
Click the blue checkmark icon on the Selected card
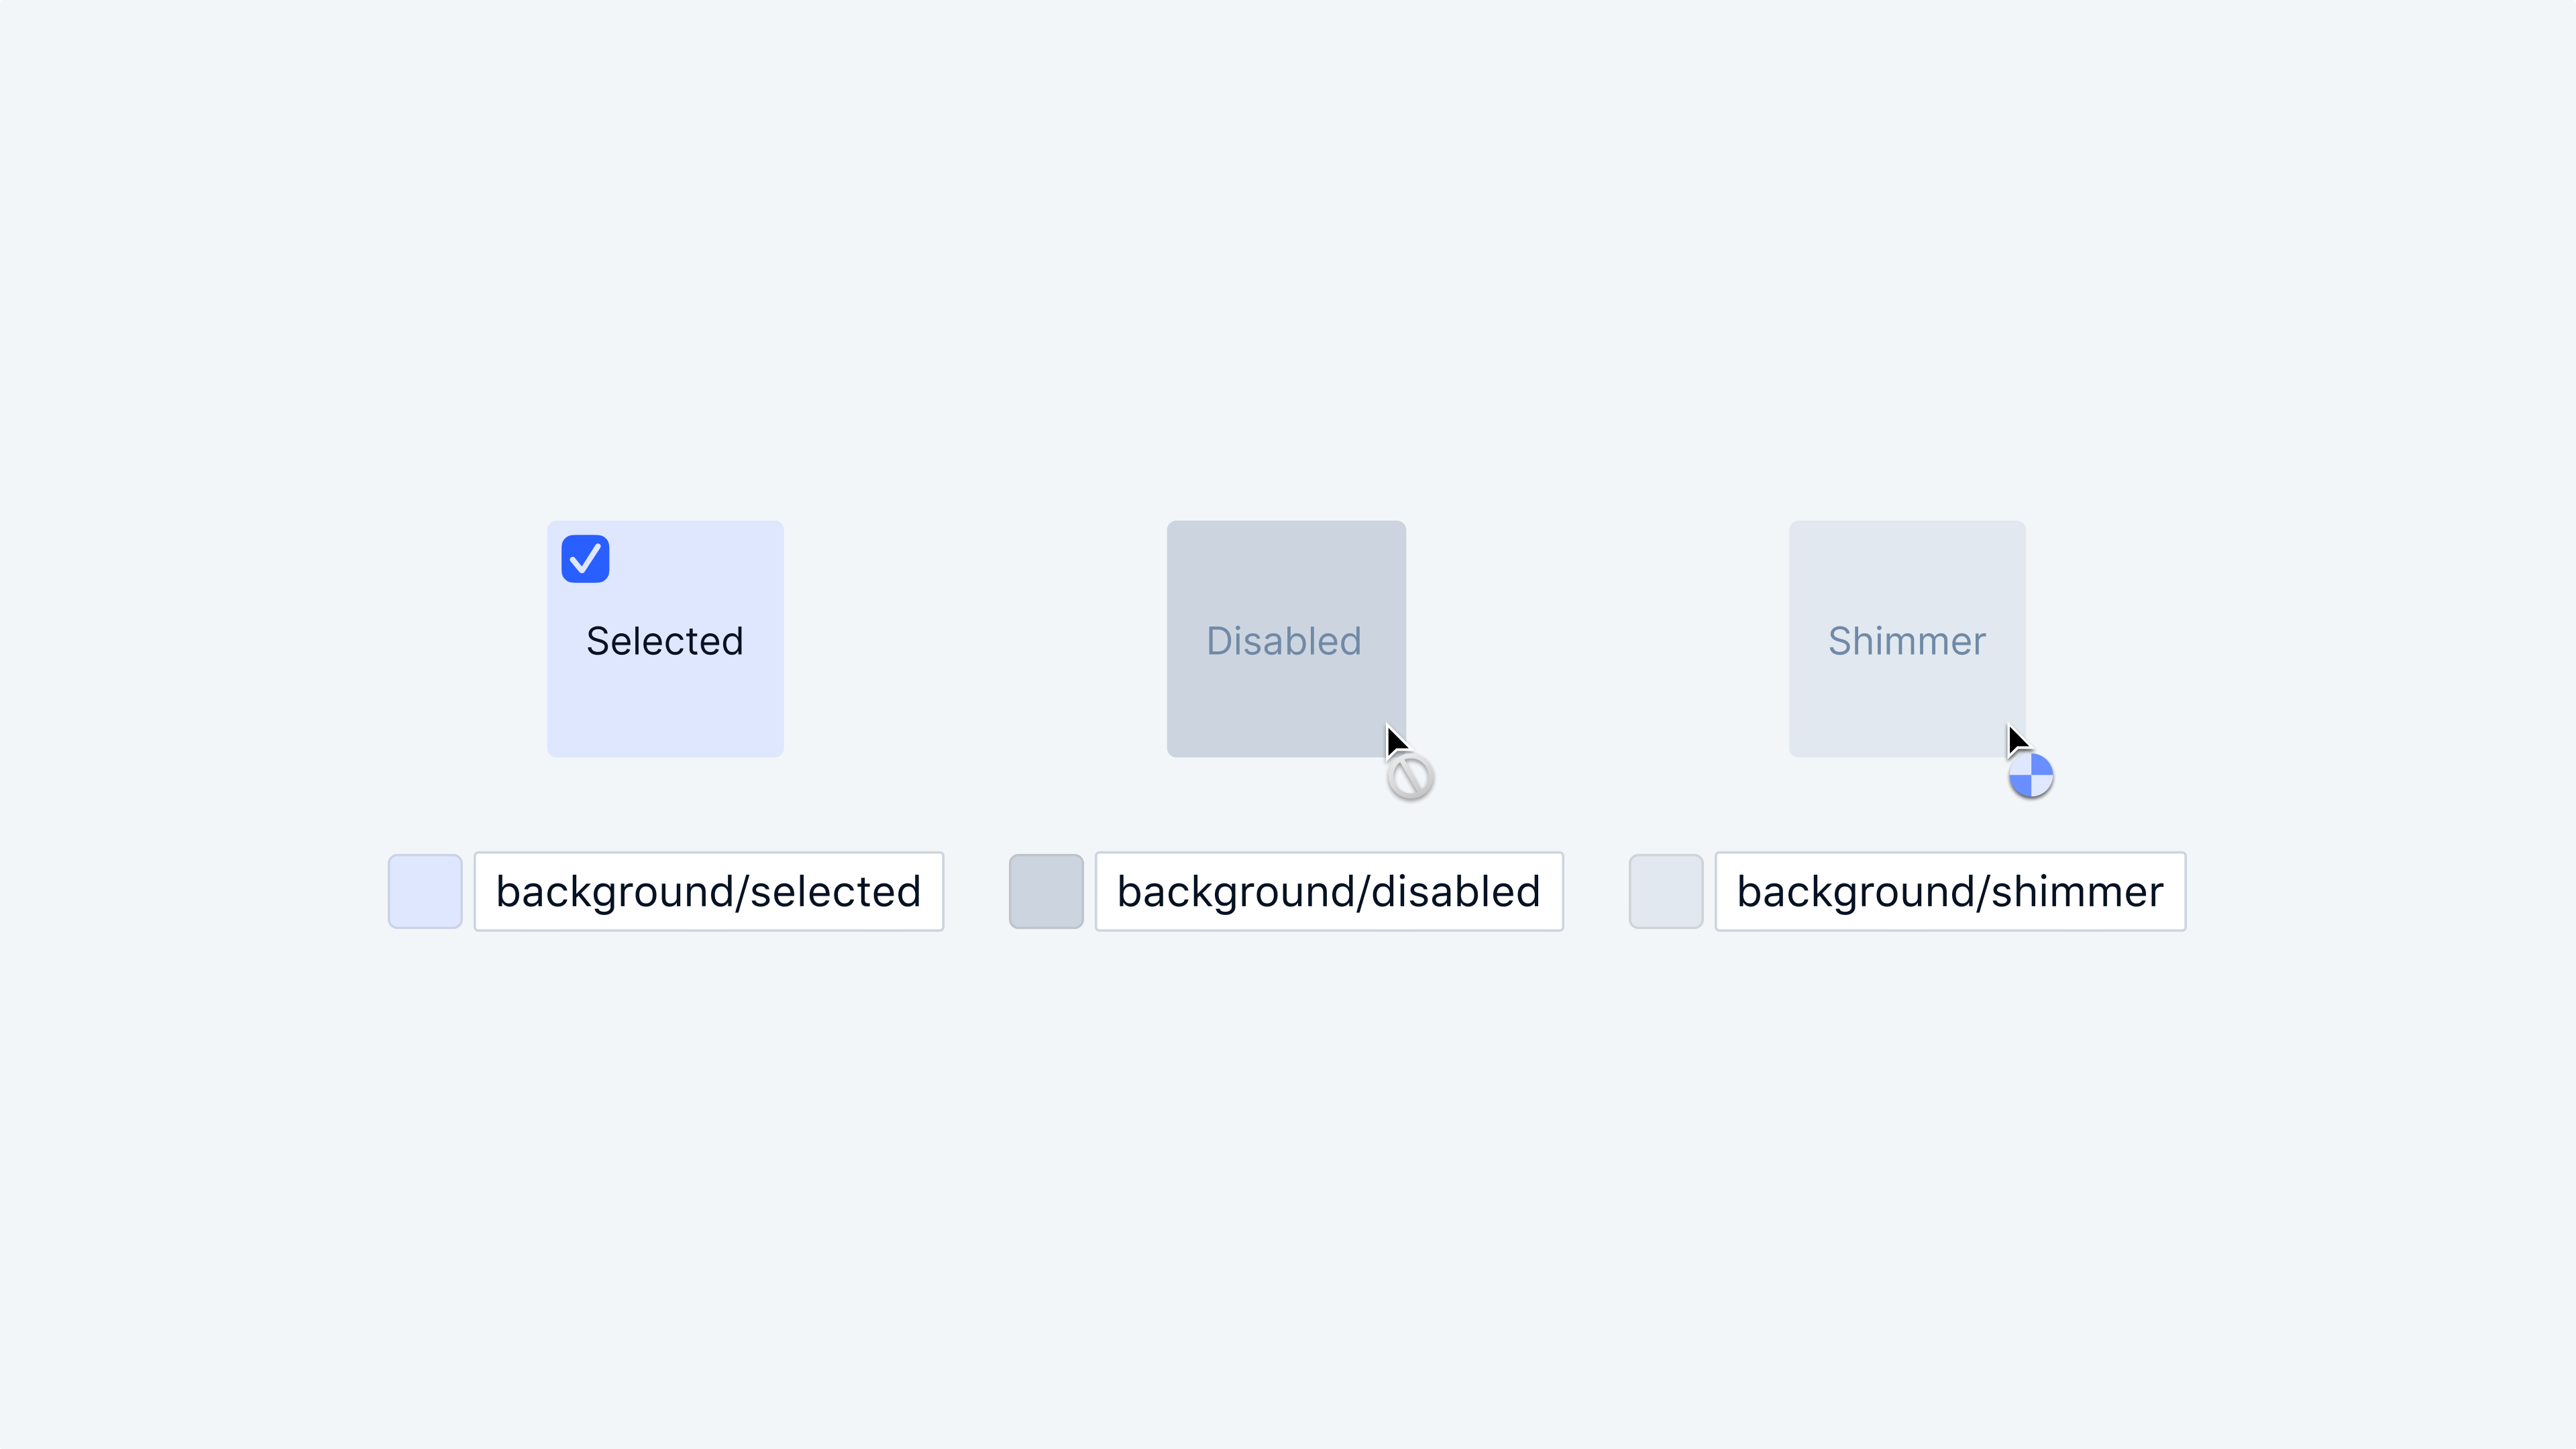tap(585, 558)
